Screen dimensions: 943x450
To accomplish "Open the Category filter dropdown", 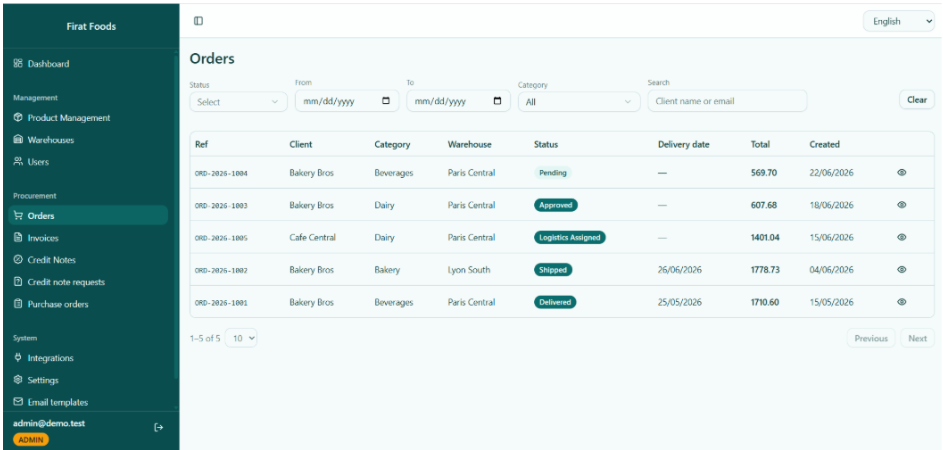I will click(x=579, y=102).
